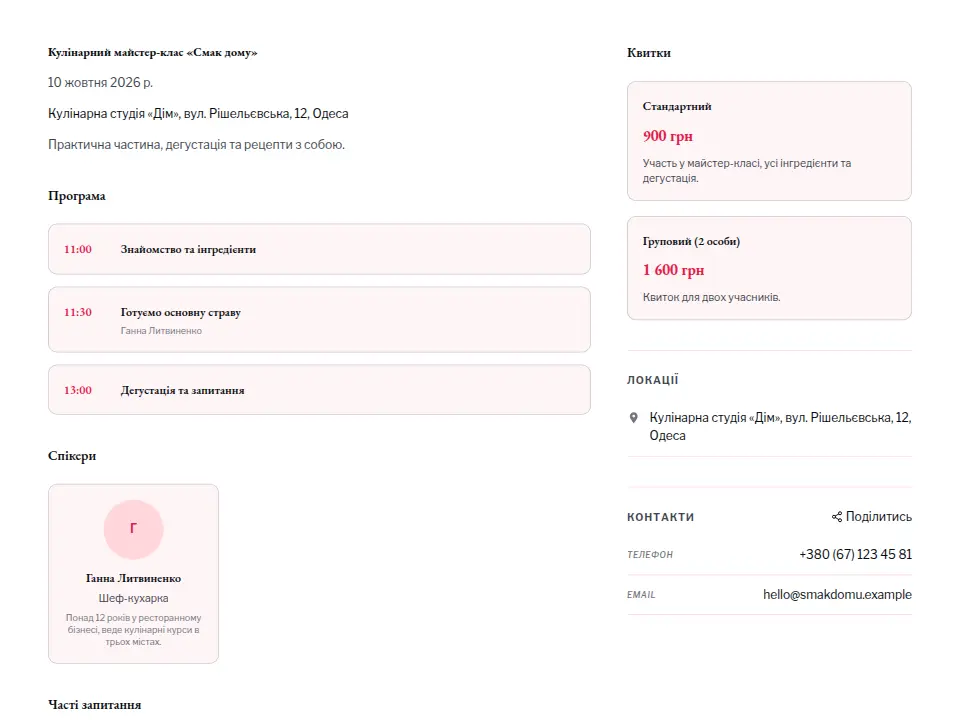Viewport: 960px width, 720px height.
Task: Click the map pin location icon
Action: 634,418
